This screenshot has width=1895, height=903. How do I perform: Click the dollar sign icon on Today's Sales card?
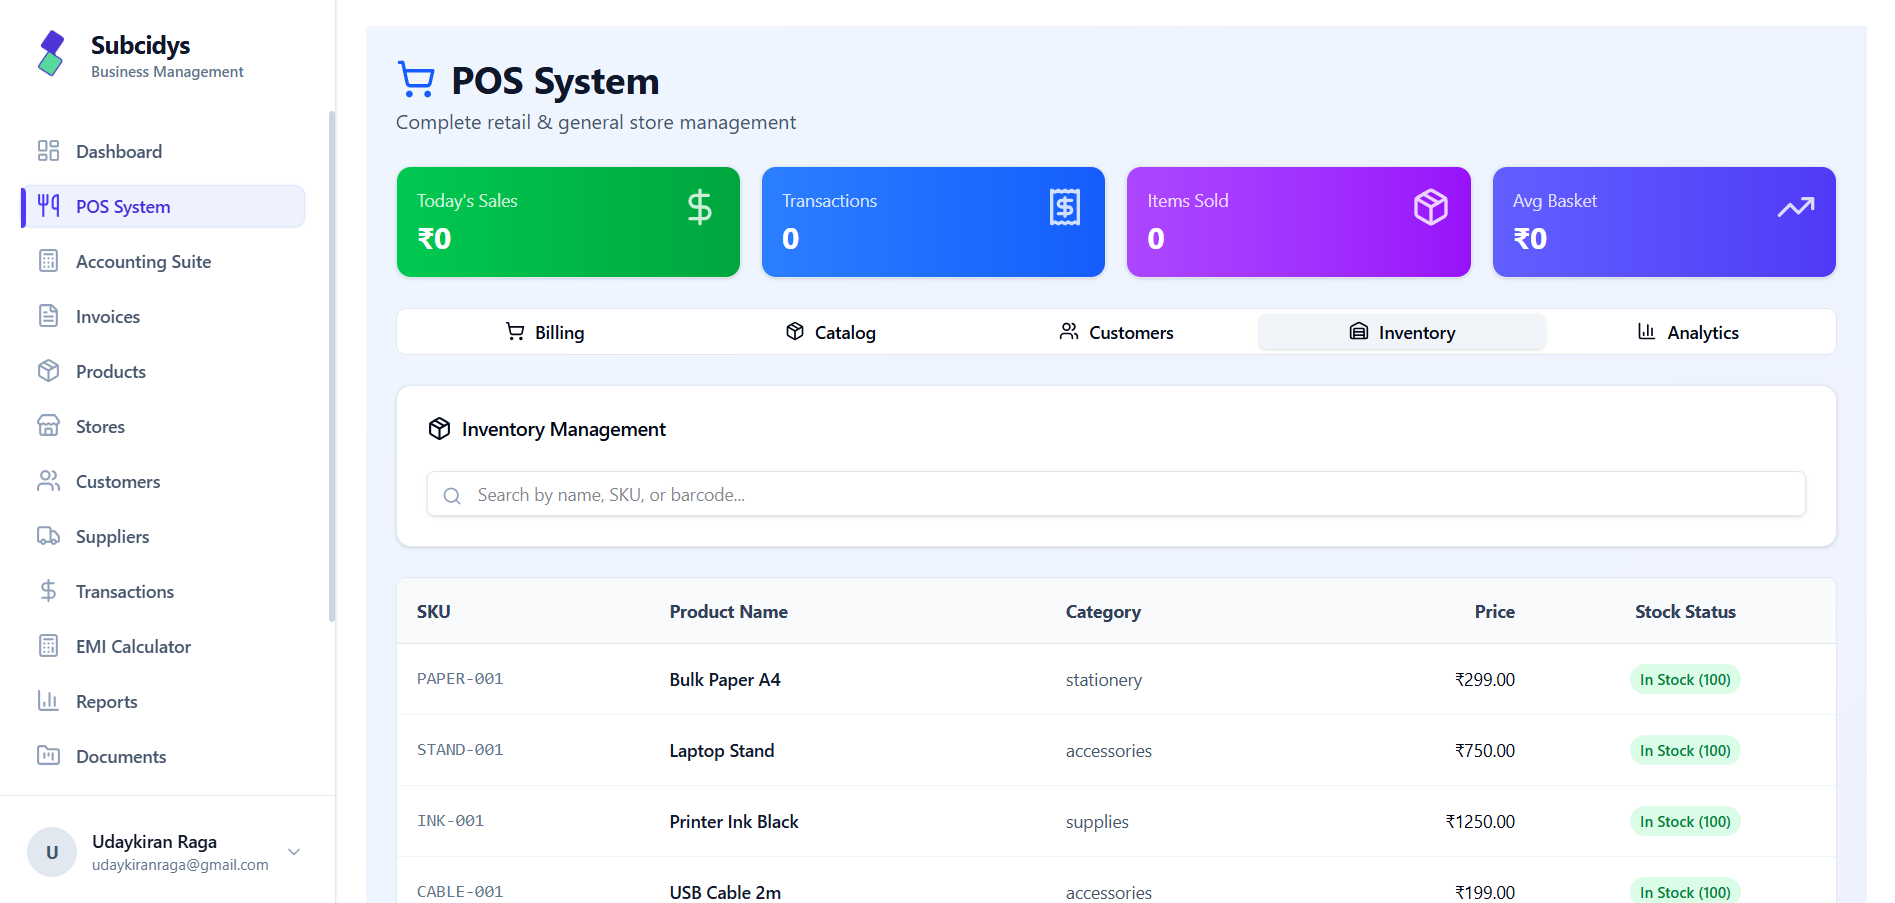700,207
